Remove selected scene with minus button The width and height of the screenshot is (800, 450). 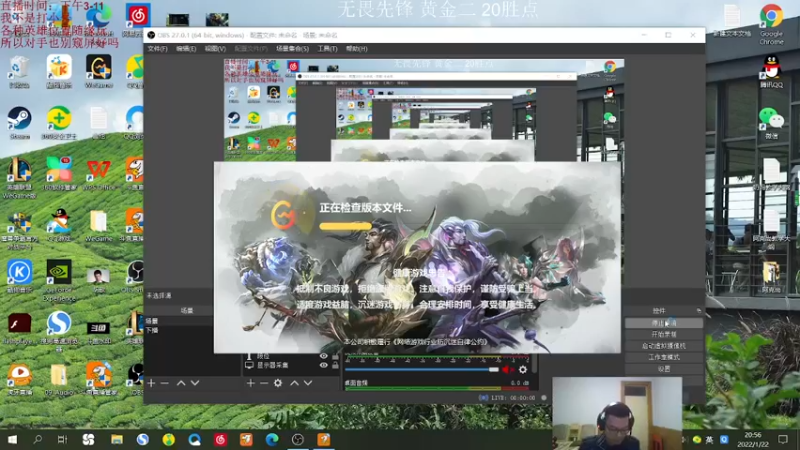(164, 383)
